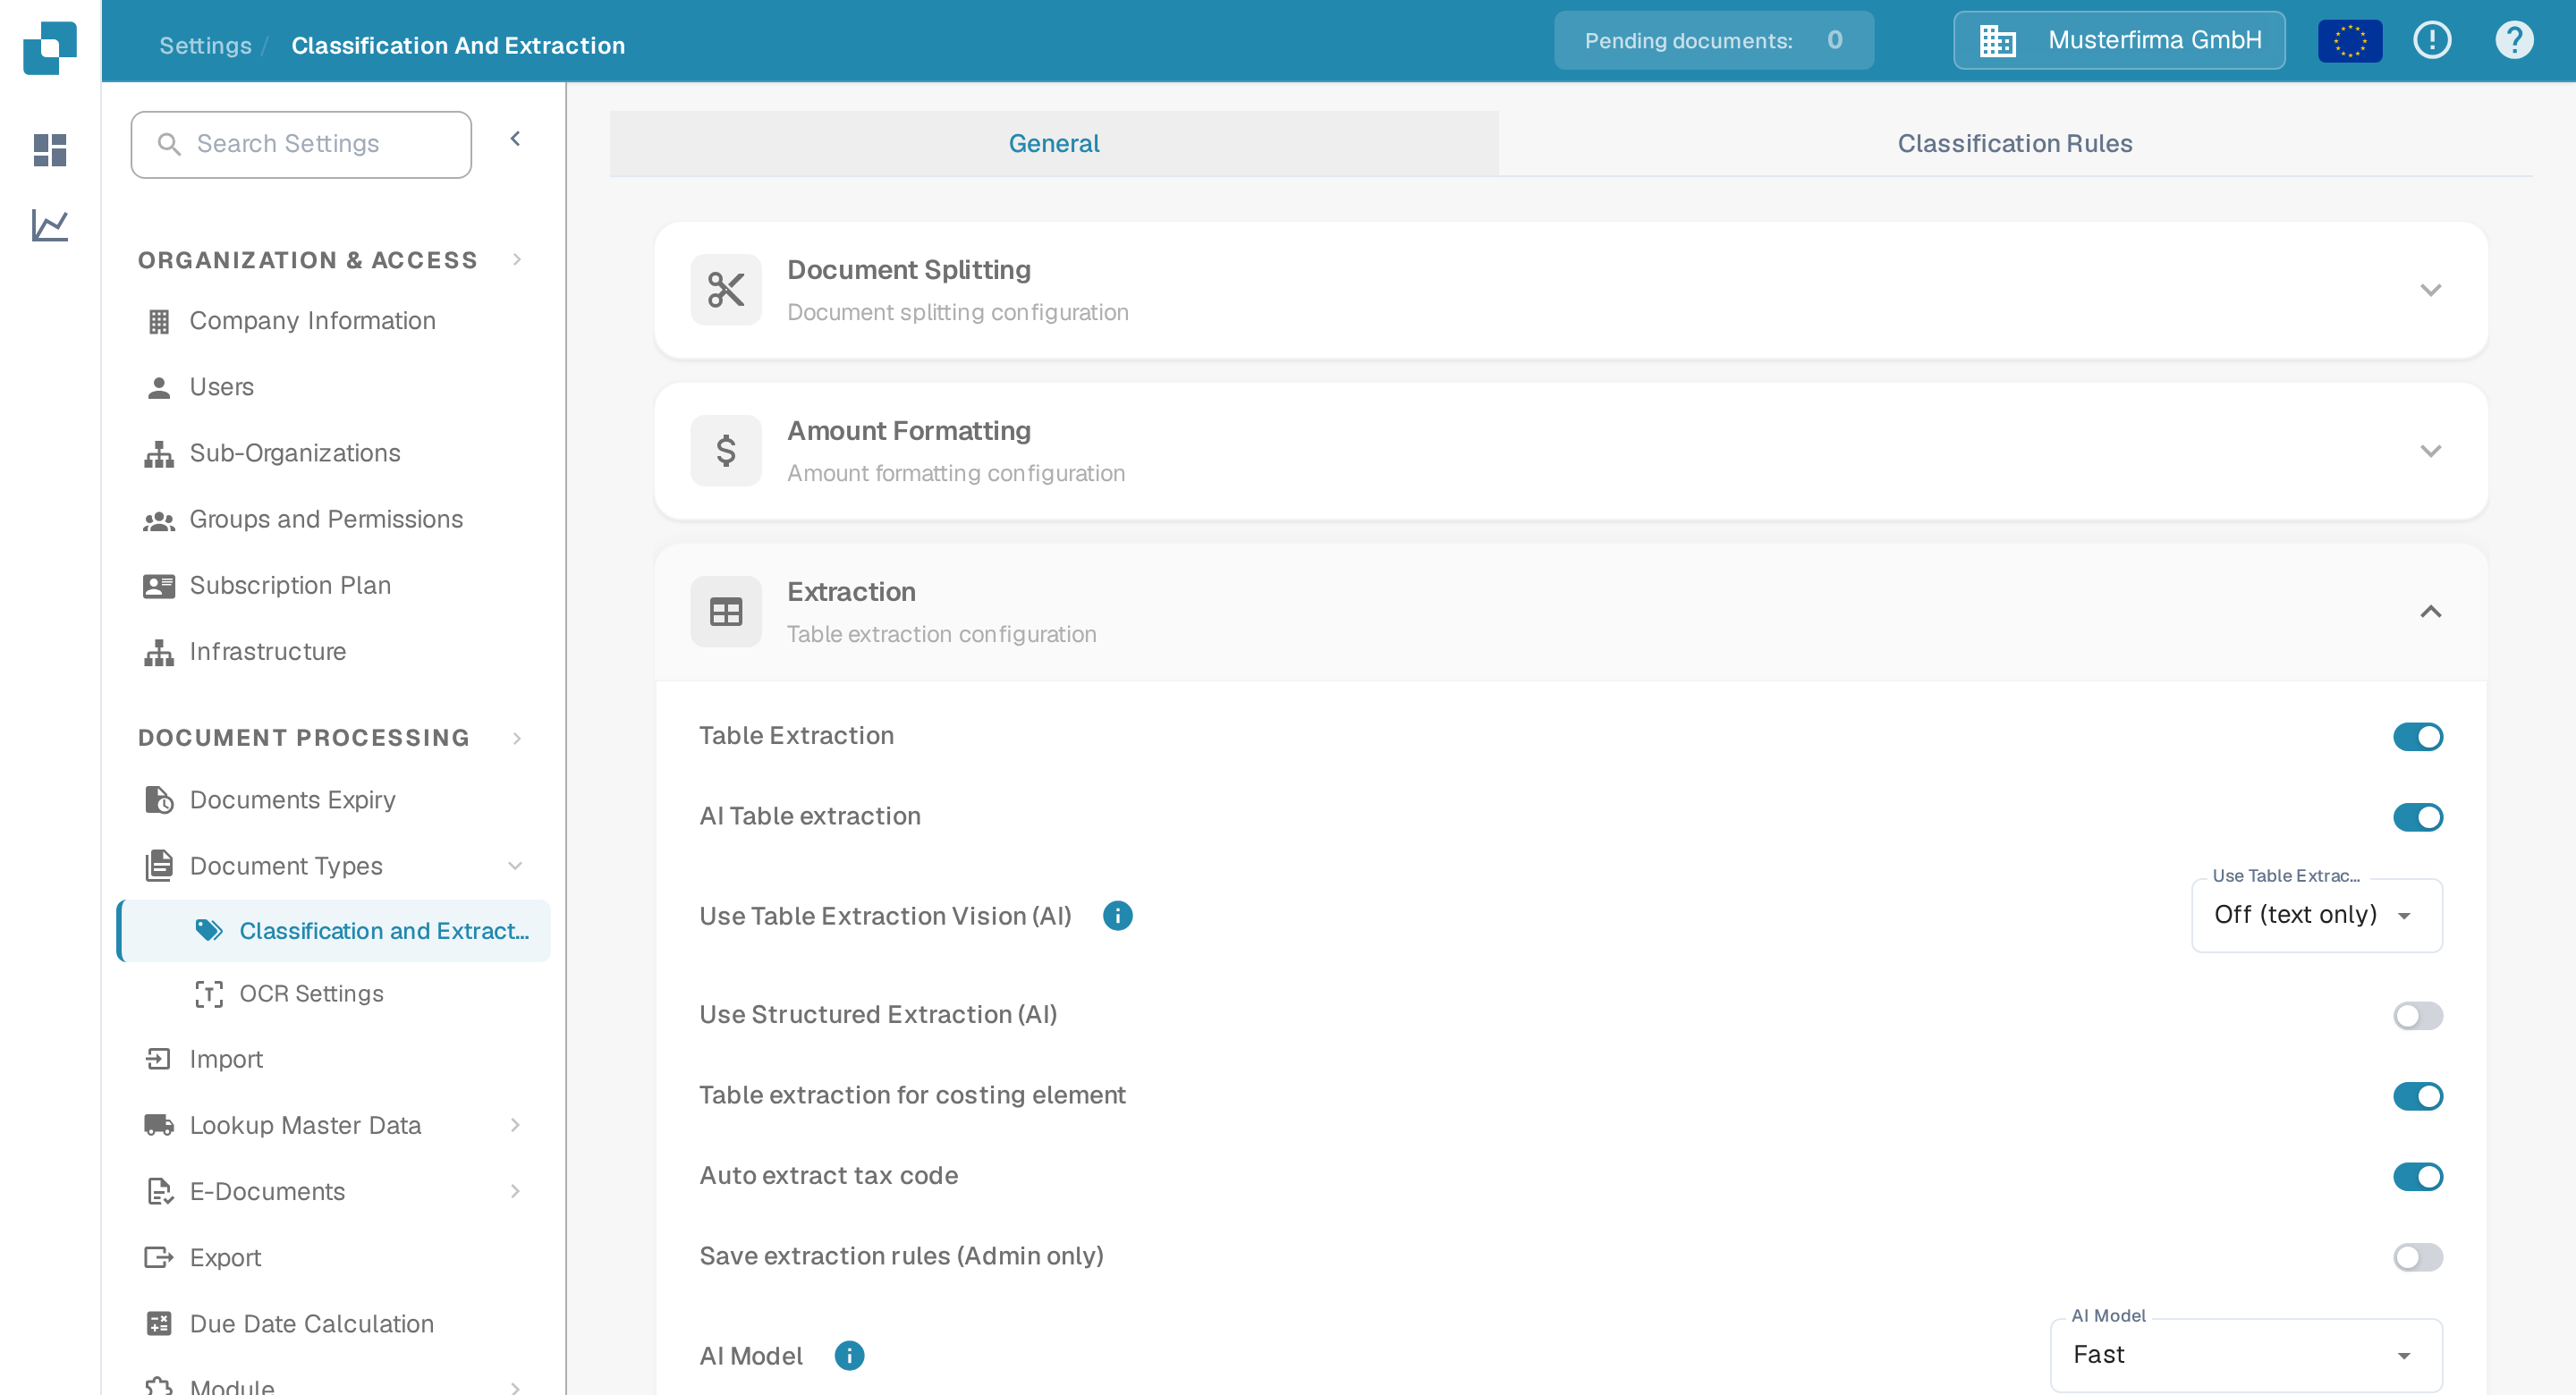
Task: Focus the Search Settings field
Action: point(301,145)
